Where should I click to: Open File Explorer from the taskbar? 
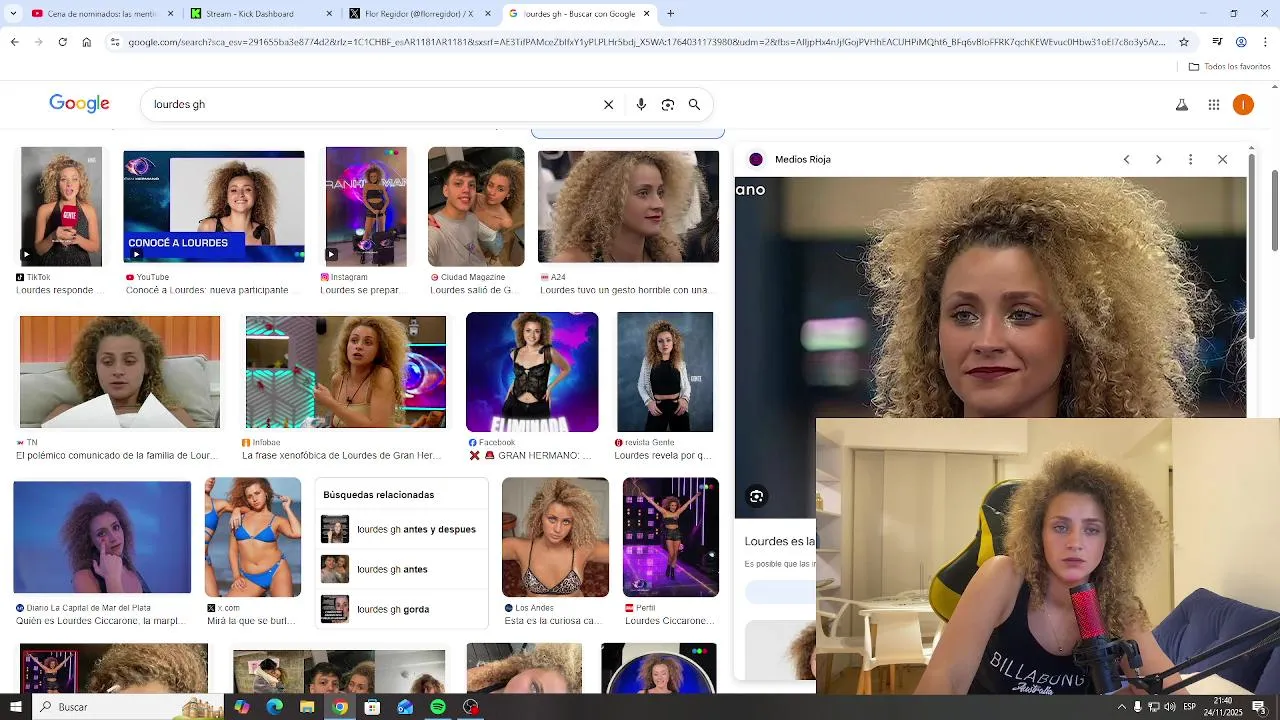pyautogui.click(x=307, y=707)
